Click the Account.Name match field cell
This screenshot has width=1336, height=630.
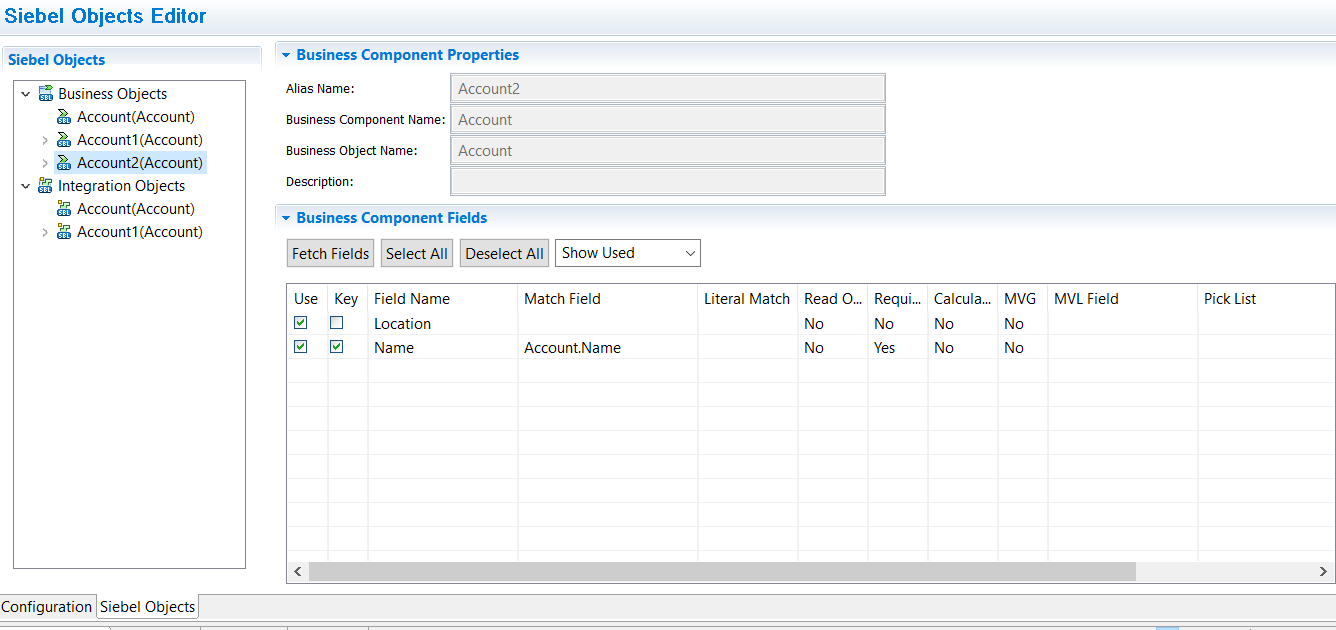click(608, 348)
